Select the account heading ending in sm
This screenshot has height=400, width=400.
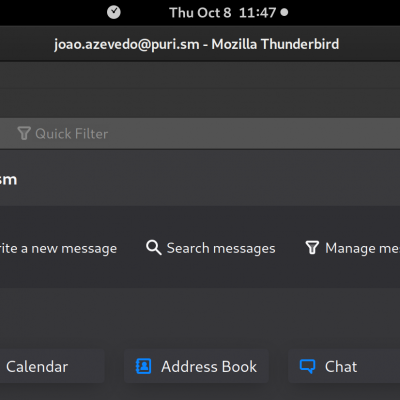[x=8, y=179]
